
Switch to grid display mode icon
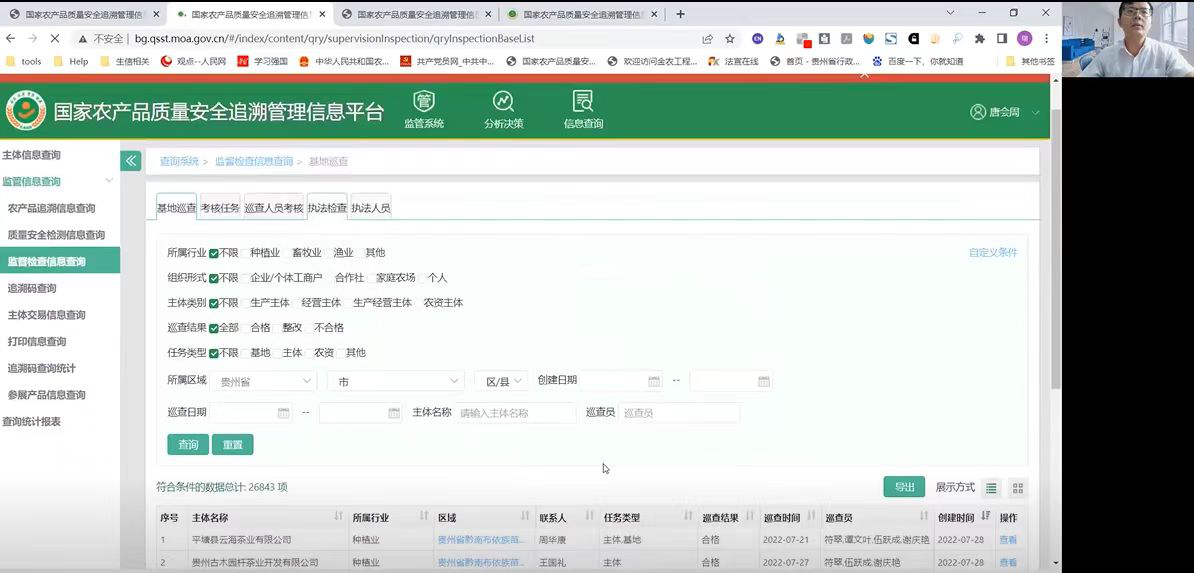pos(1018,488)
